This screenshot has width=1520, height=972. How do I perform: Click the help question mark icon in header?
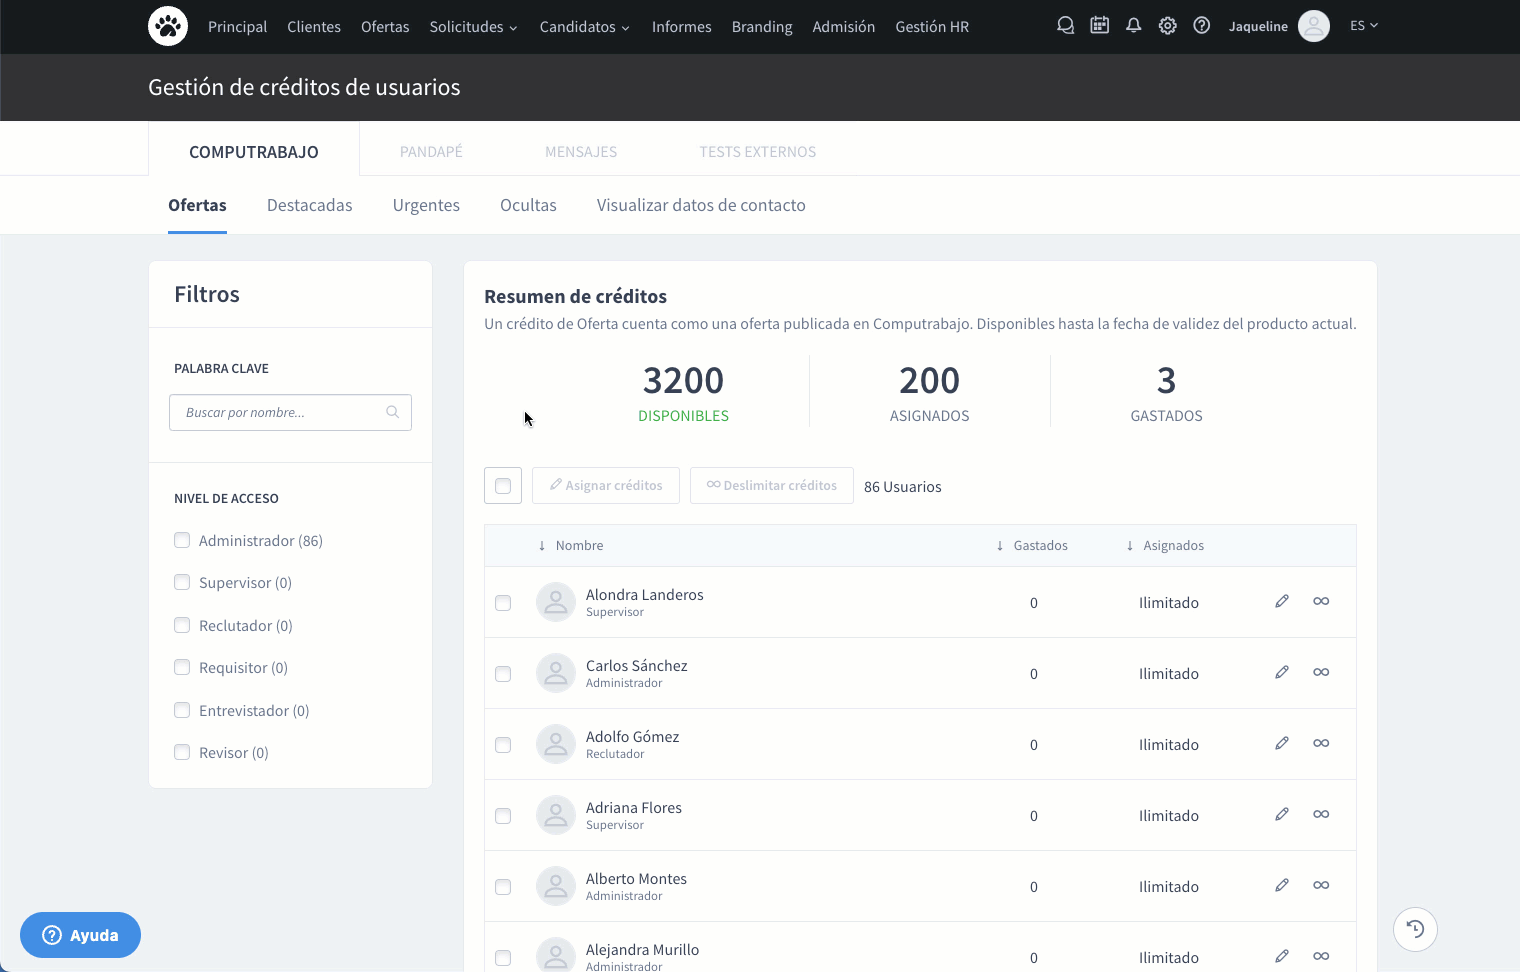1201,26
